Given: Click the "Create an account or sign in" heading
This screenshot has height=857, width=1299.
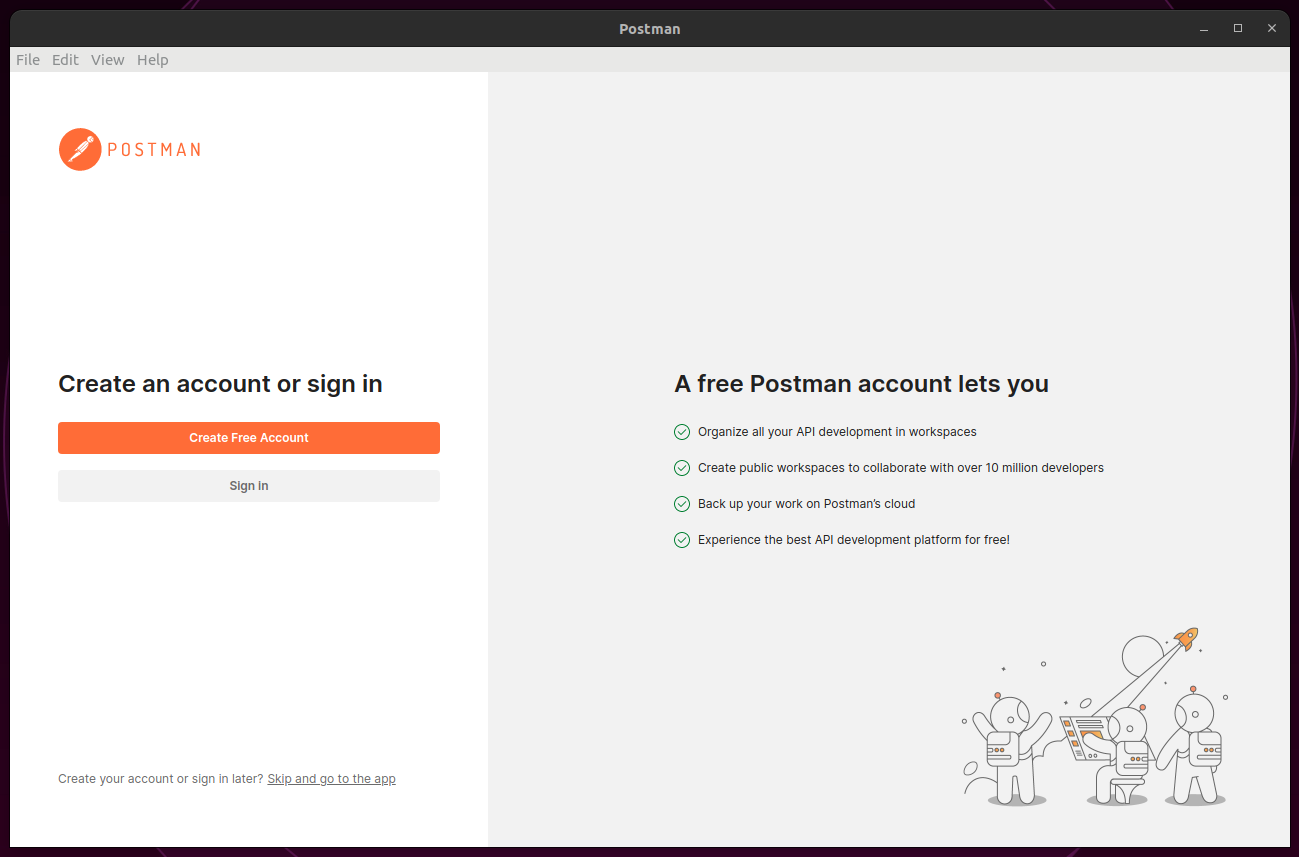Looking at the screenshot, I should pos(219,383).
